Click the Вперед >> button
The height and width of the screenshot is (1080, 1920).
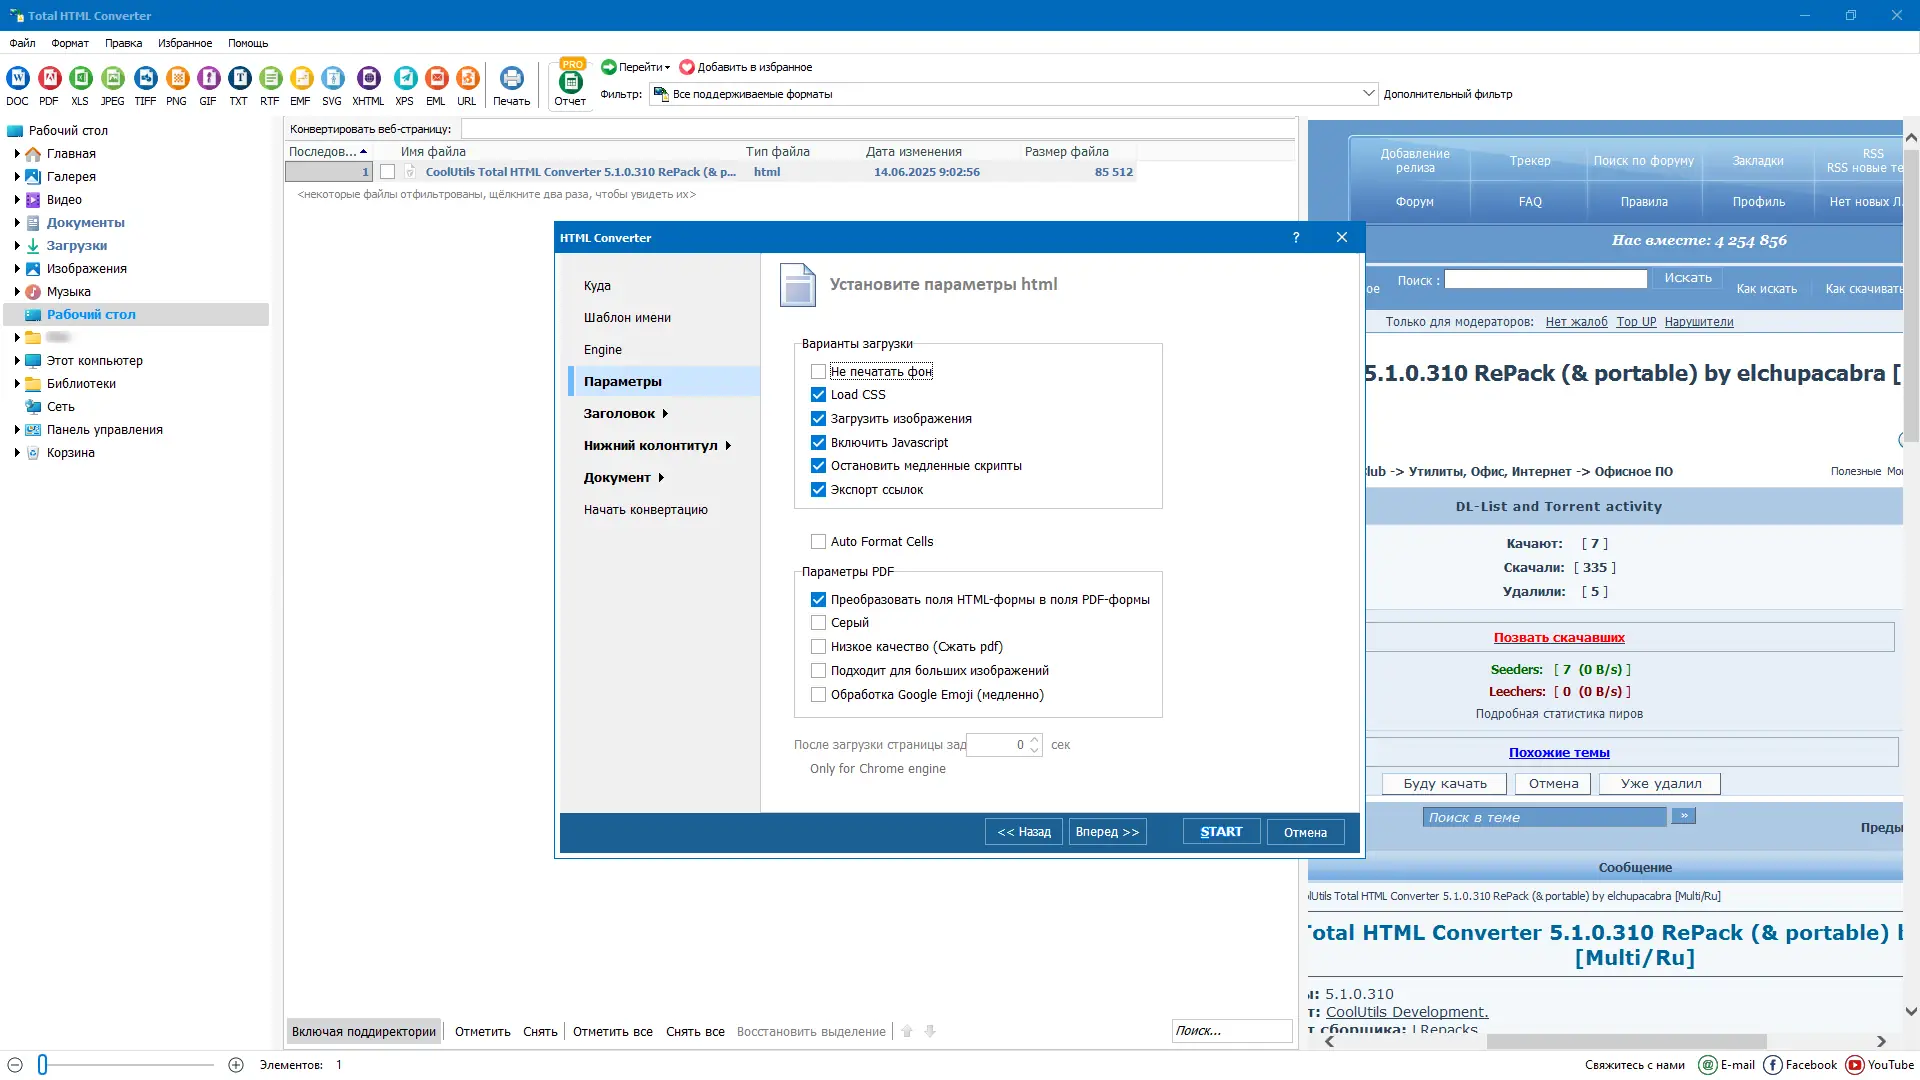click(1107, 832)
